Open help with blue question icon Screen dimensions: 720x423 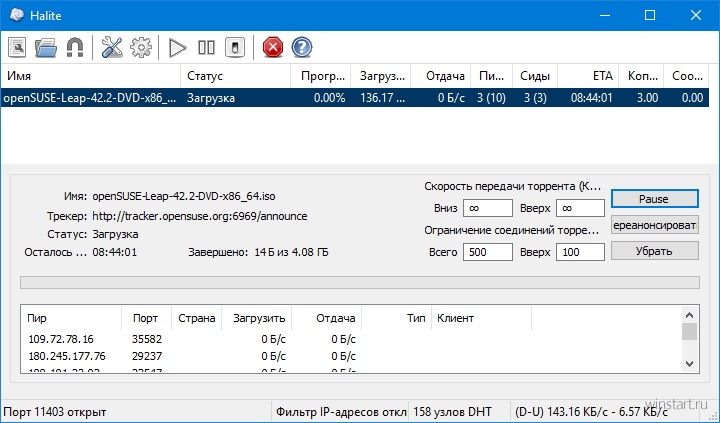point(302,47)
